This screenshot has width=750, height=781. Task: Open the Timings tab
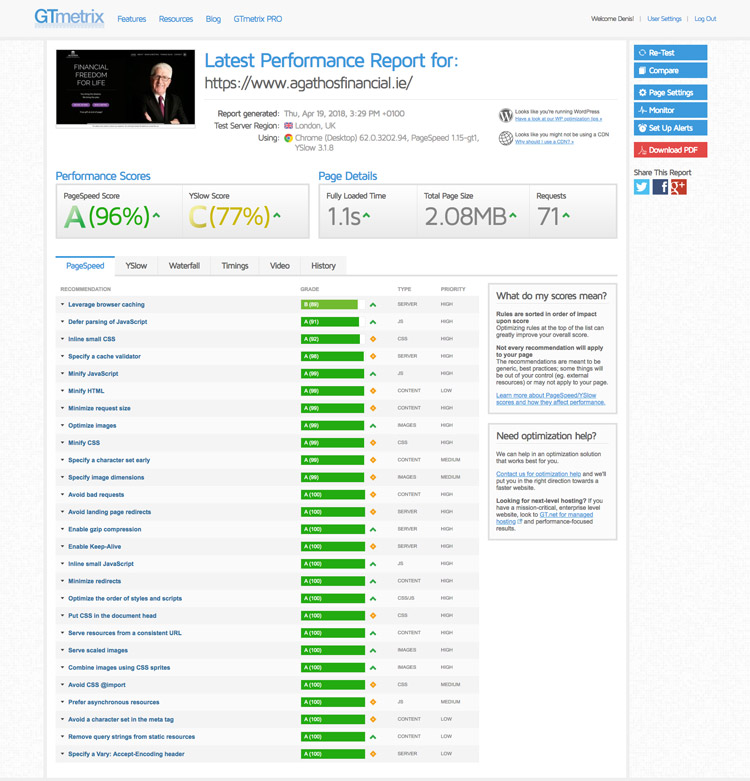click(235, 266)
